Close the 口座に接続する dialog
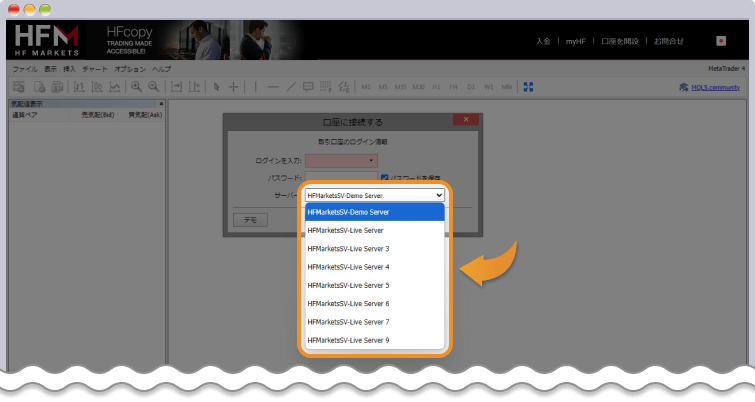This screenshot has height=402, width=755. [466, 119]
